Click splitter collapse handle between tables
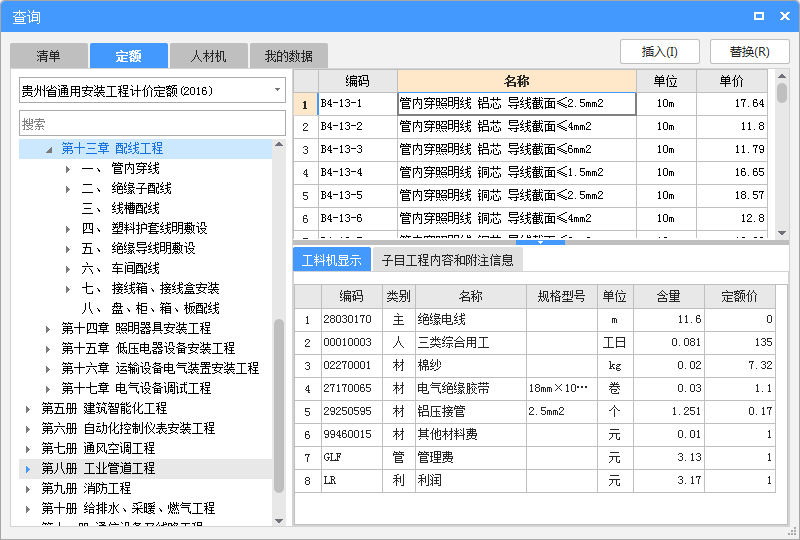This screenshot has height=540, width=800. (540, 242)
